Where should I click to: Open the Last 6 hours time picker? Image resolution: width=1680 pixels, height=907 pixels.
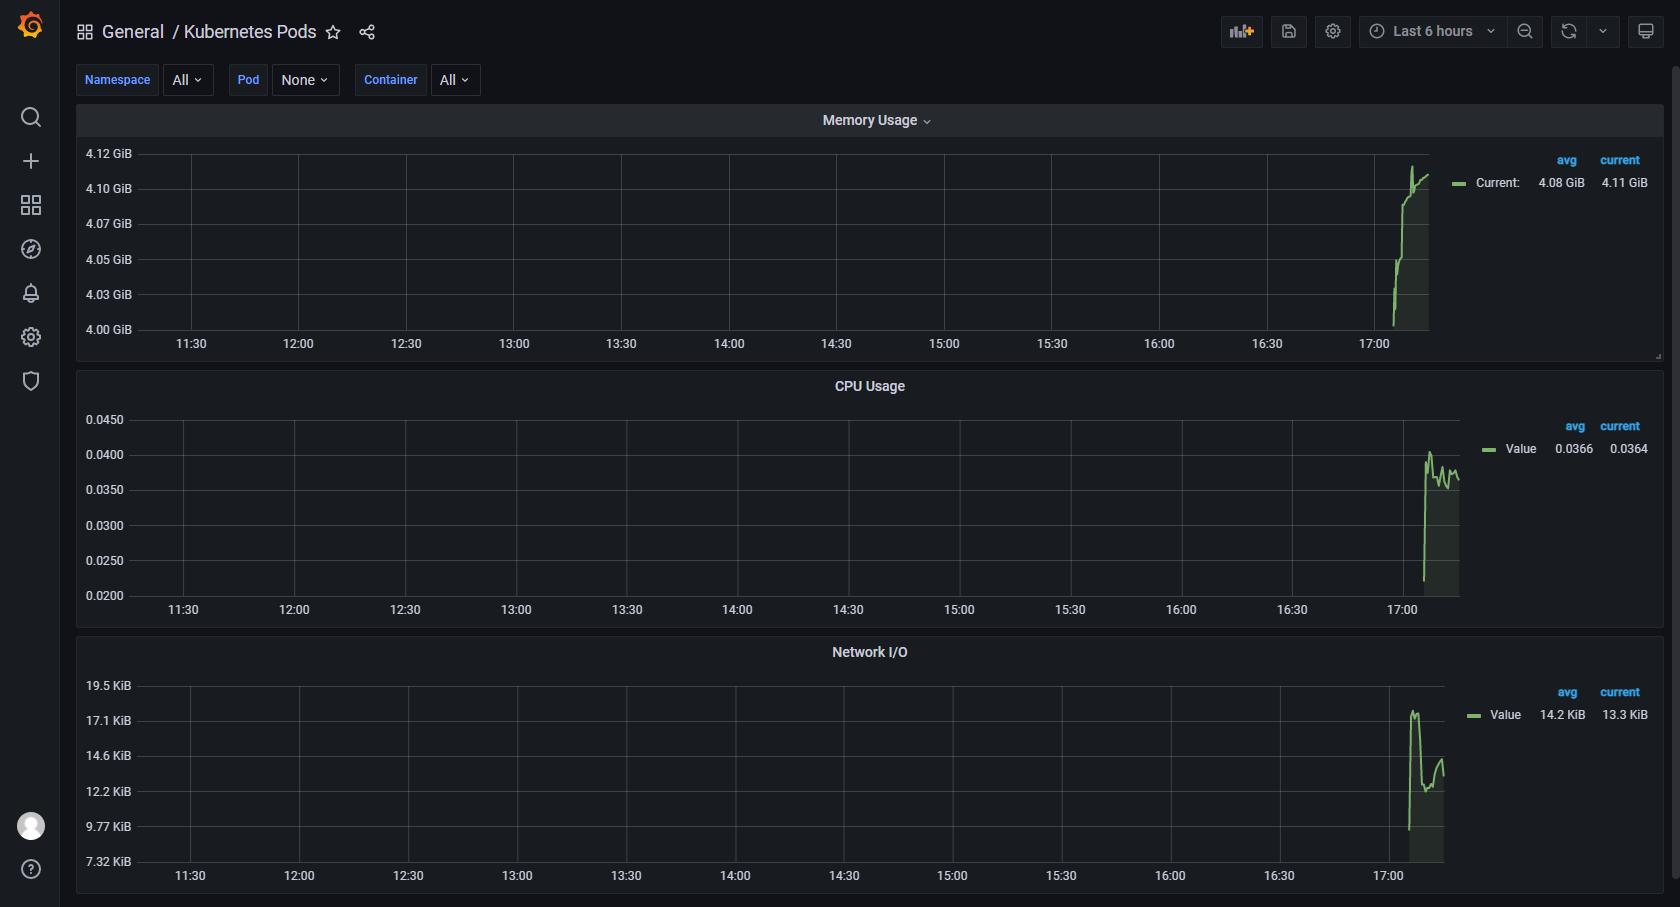click(1432, 31)
